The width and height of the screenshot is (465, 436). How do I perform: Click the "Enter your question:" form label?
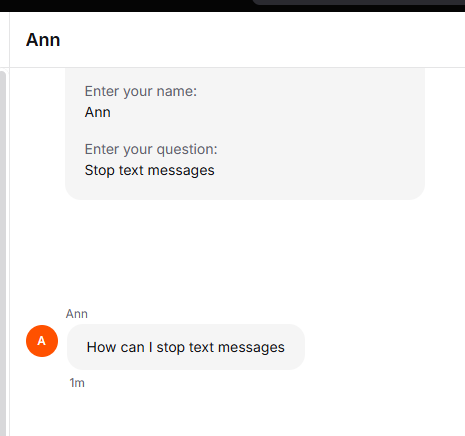click(x=151, y=149)
